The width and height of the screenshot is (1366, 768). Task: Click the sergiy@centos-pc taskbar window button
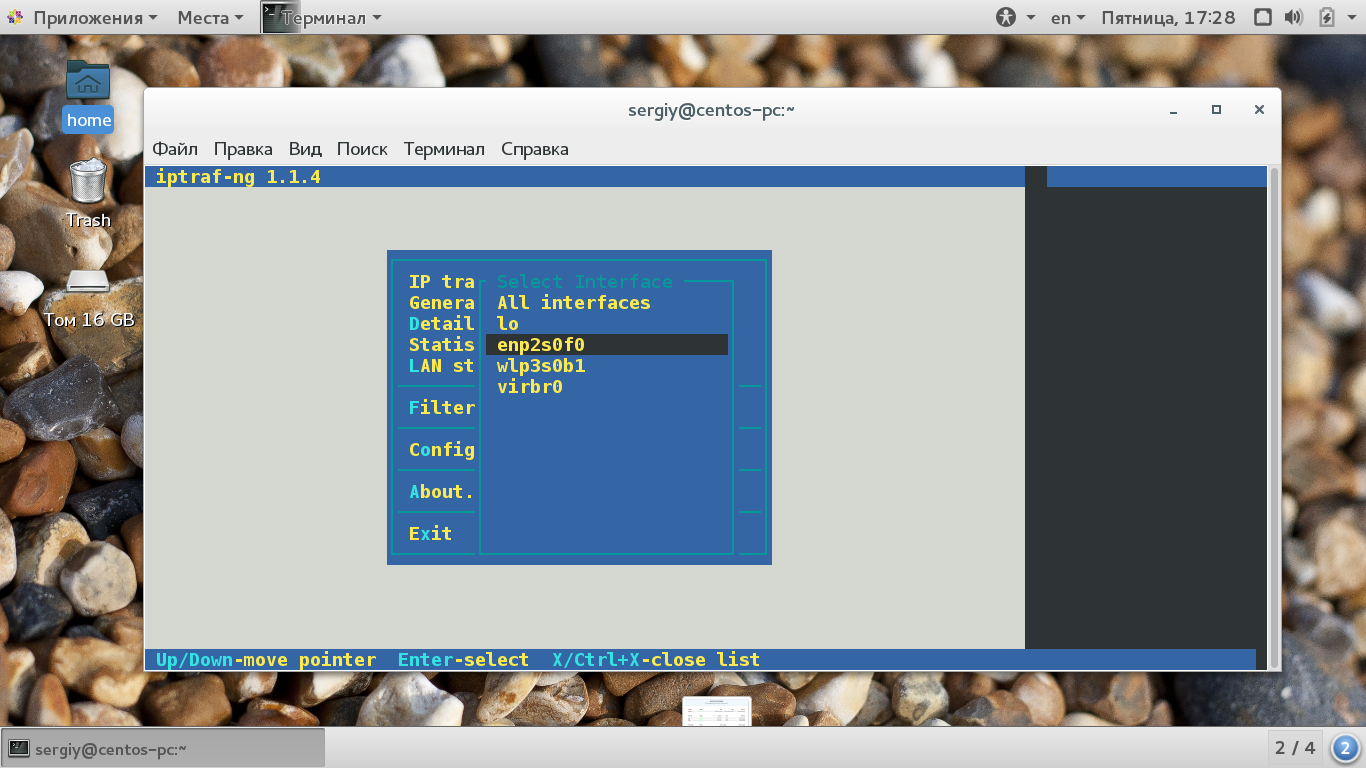[163, 748]
